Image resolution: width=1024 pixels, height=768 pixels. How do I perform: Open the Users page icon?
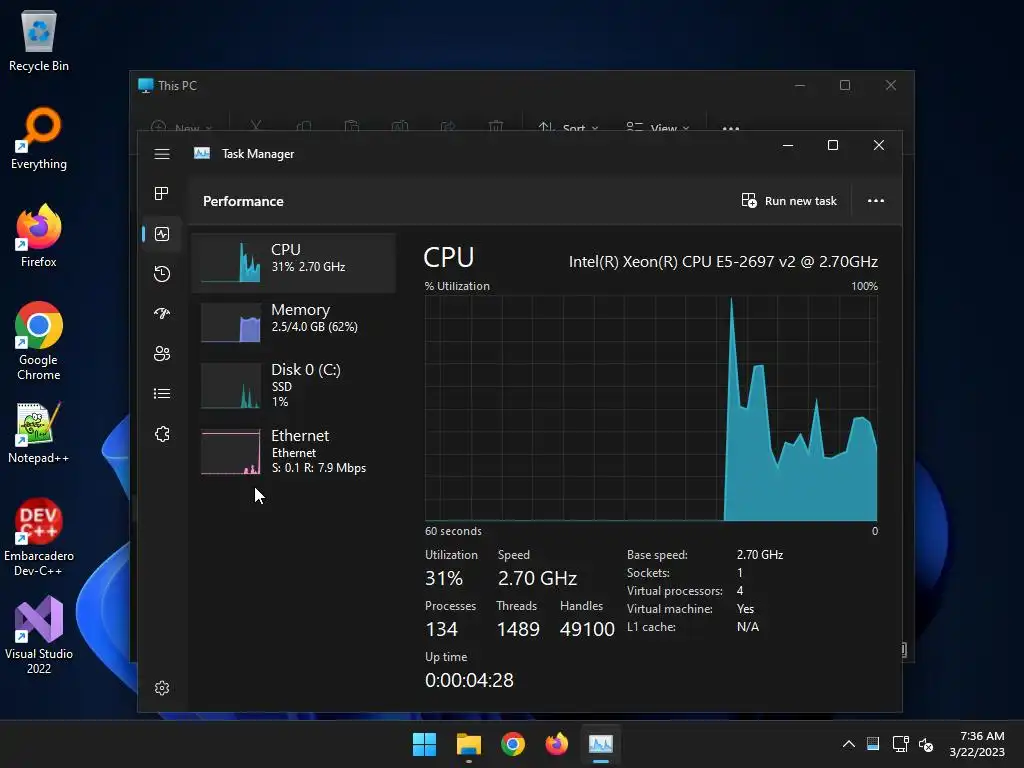(162, 353)
